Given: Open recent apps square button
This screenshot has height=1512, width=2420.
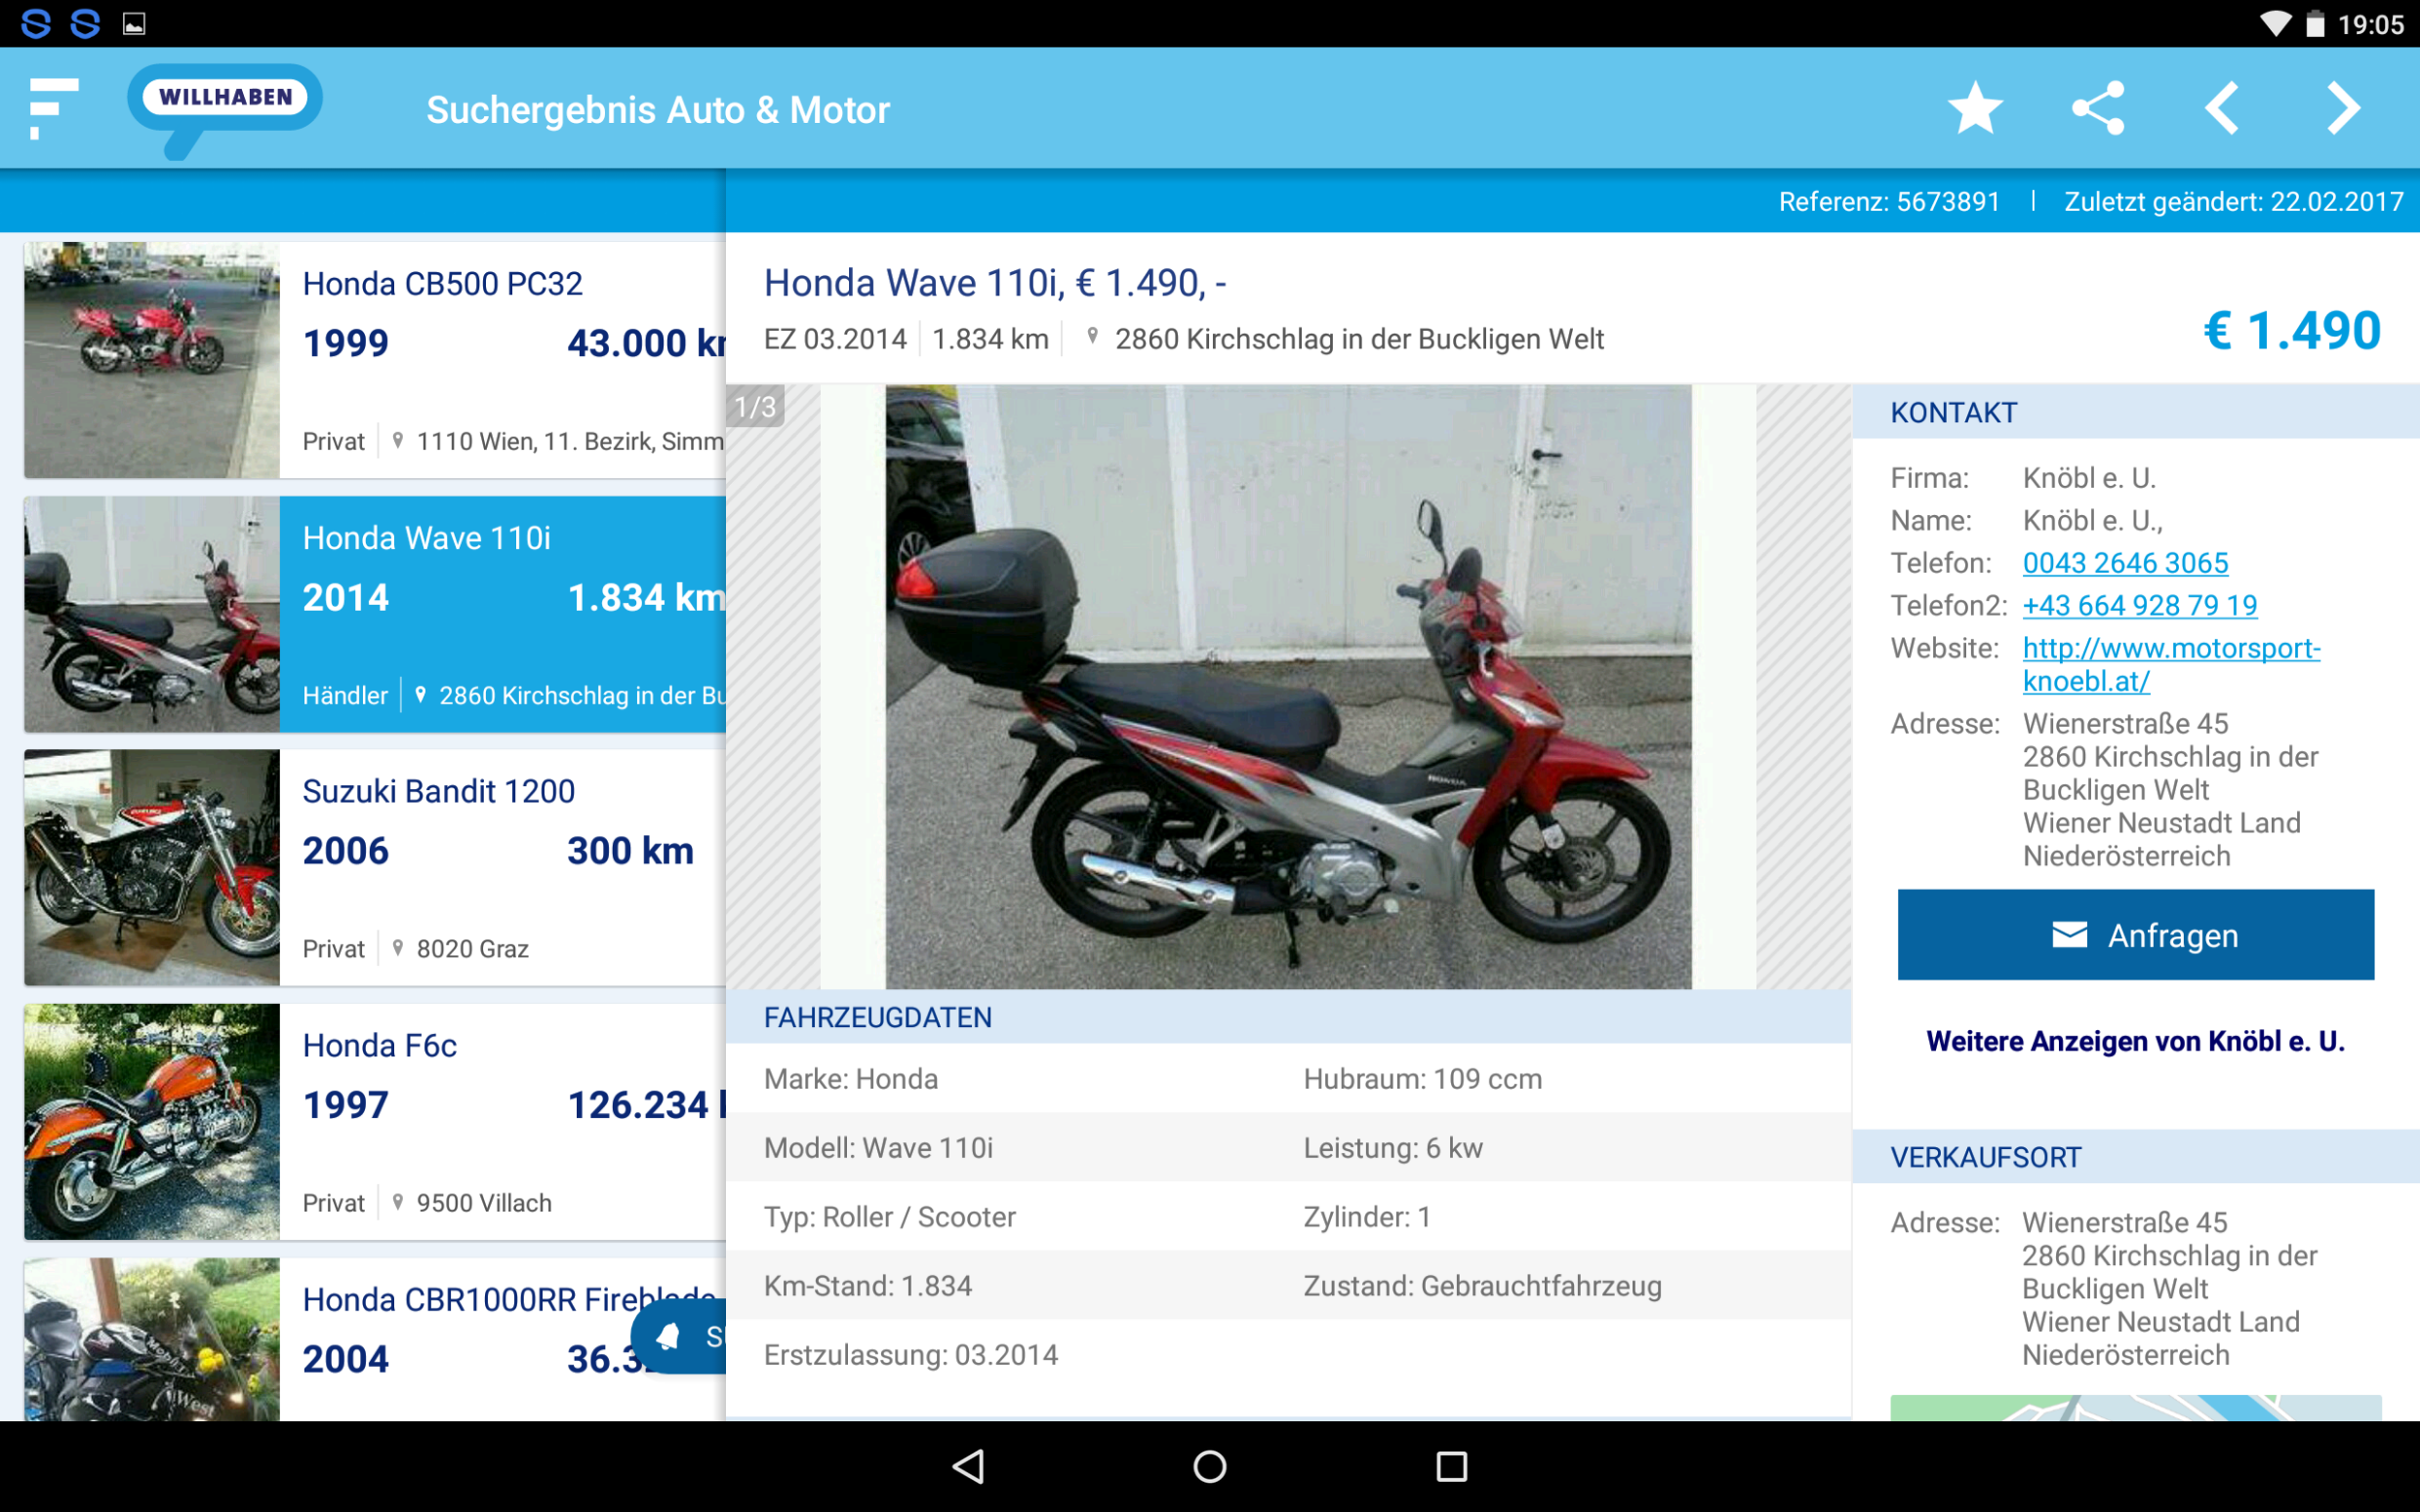Looking at the screenshot, I should point(1451,1466).
